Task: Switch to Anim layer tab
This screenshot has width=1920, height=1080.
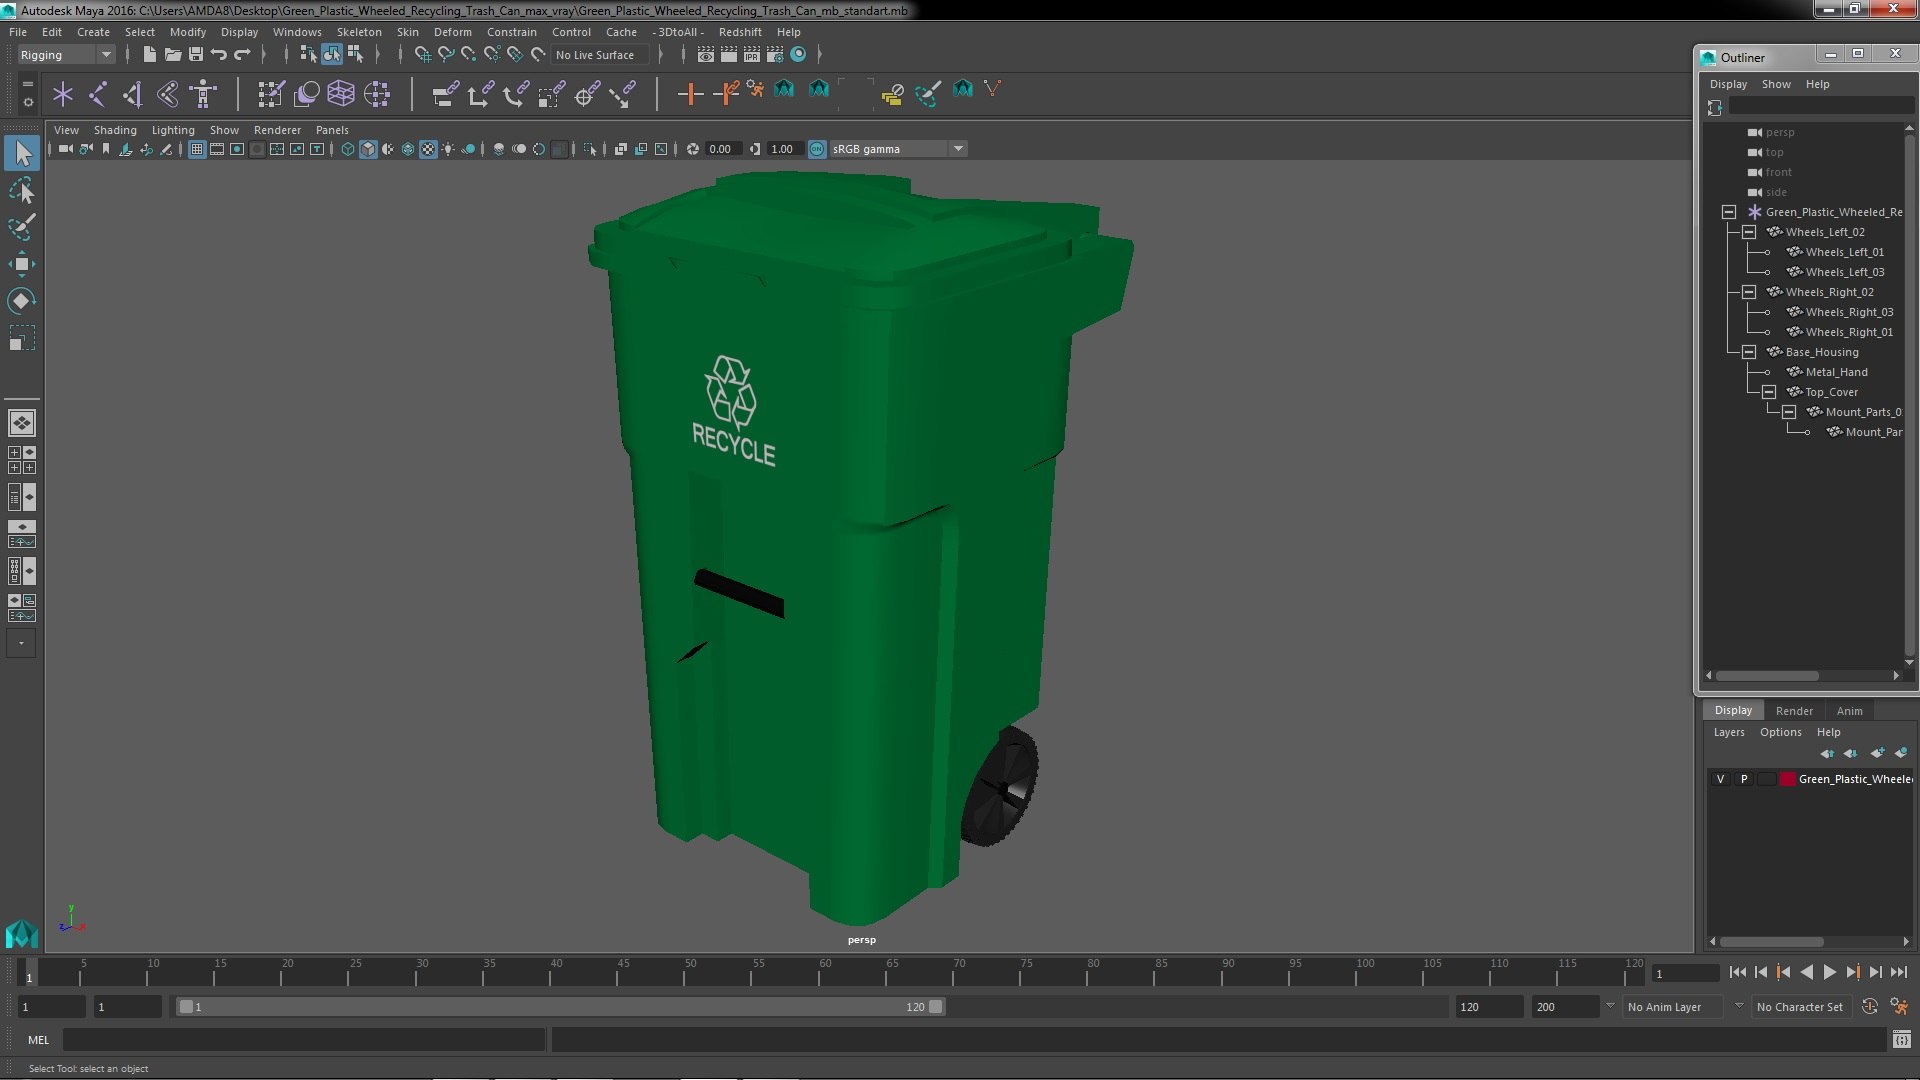Action: [x=1849, y=711]
